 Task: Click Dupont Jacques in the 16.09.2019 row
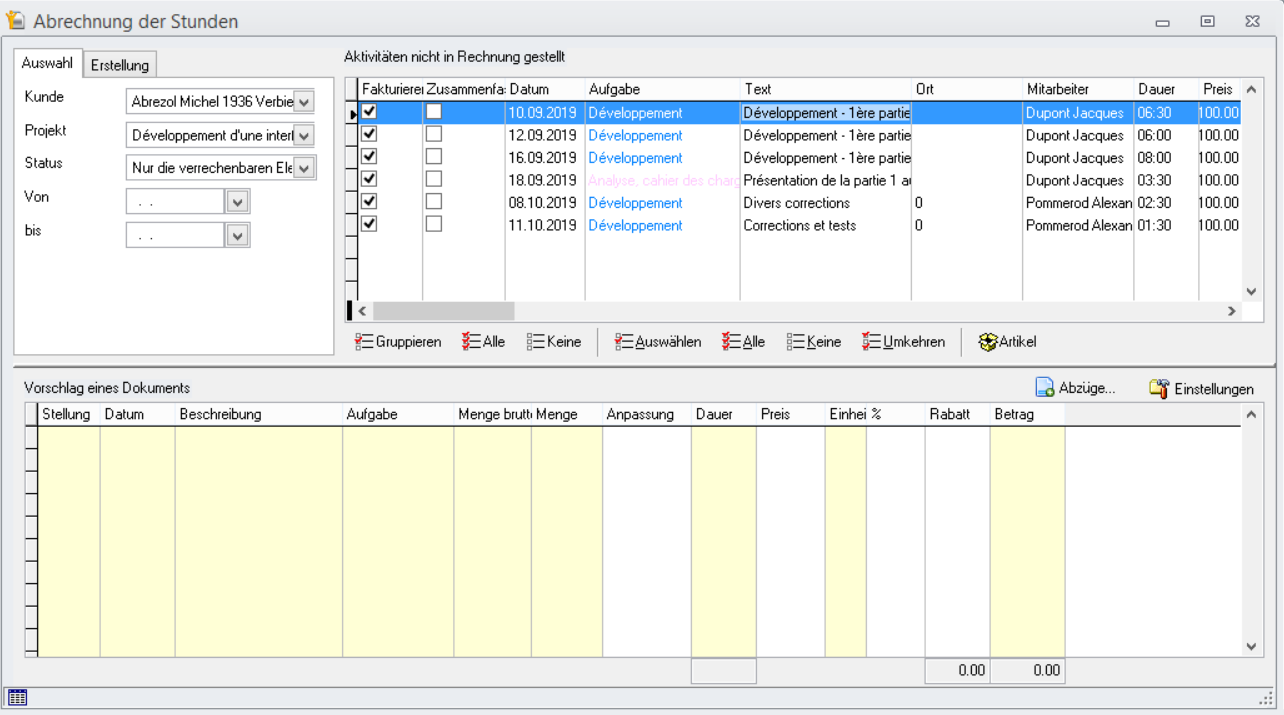pyautogui.click(x=1078, y=158)
